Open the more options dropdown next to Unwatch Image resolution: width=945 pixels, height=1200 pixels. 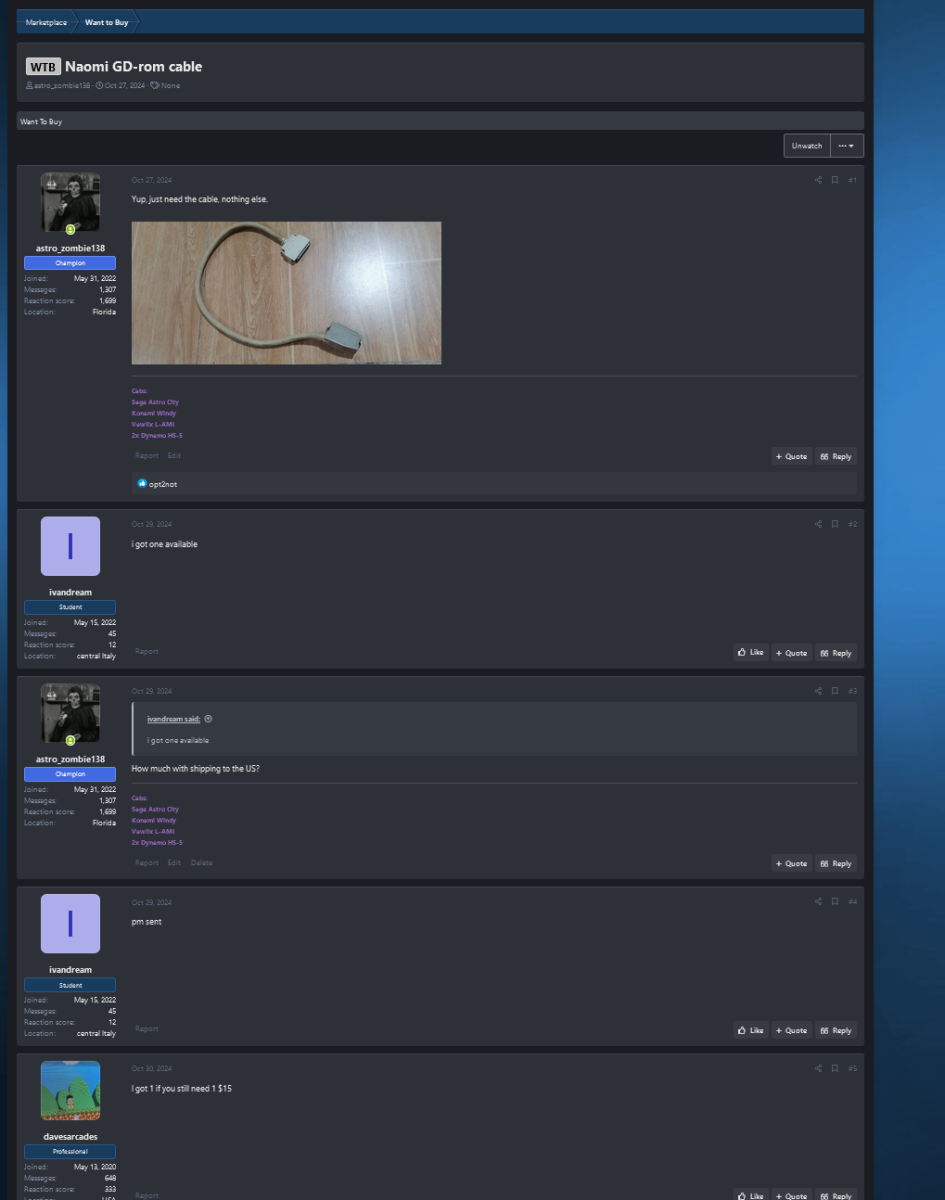847,146
